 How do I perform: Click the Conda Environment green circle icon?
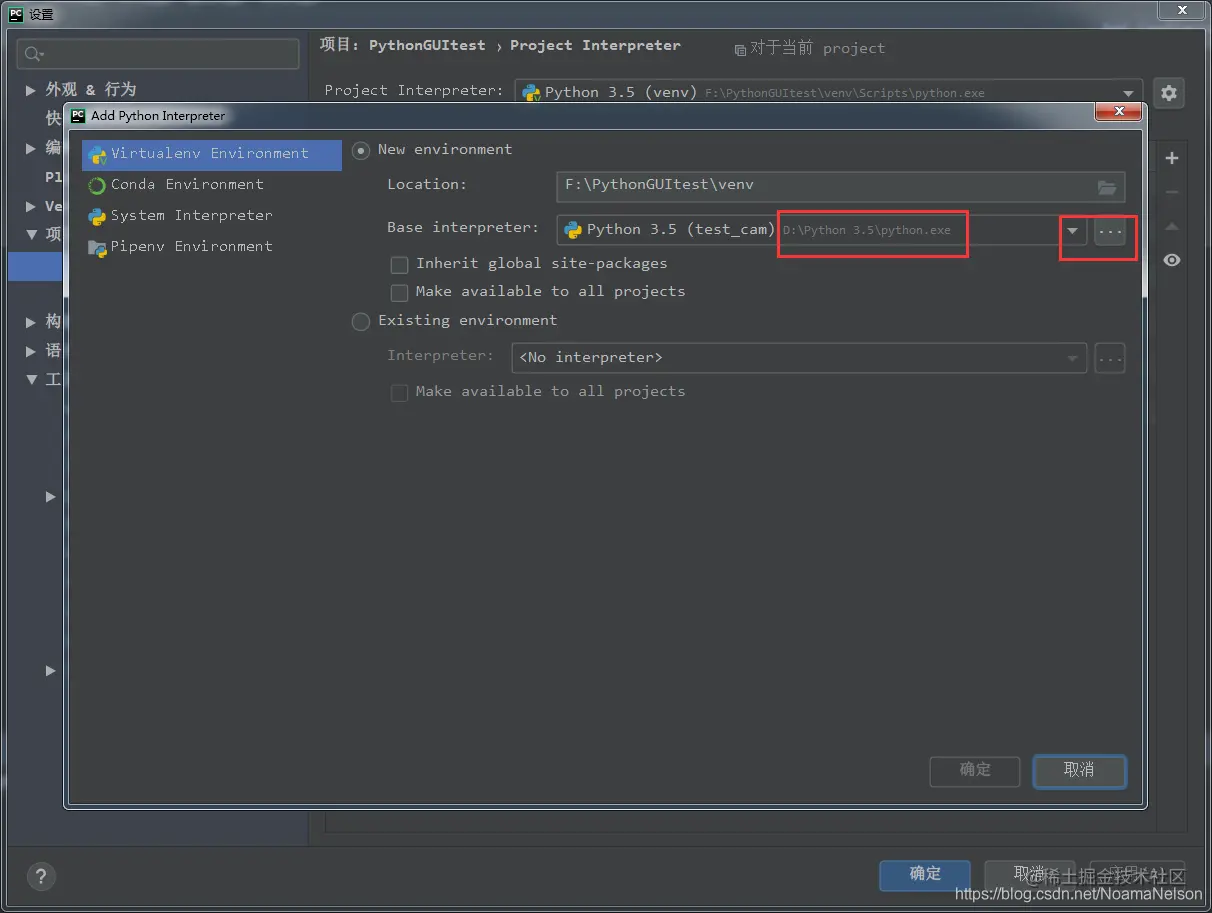[97, 186]
